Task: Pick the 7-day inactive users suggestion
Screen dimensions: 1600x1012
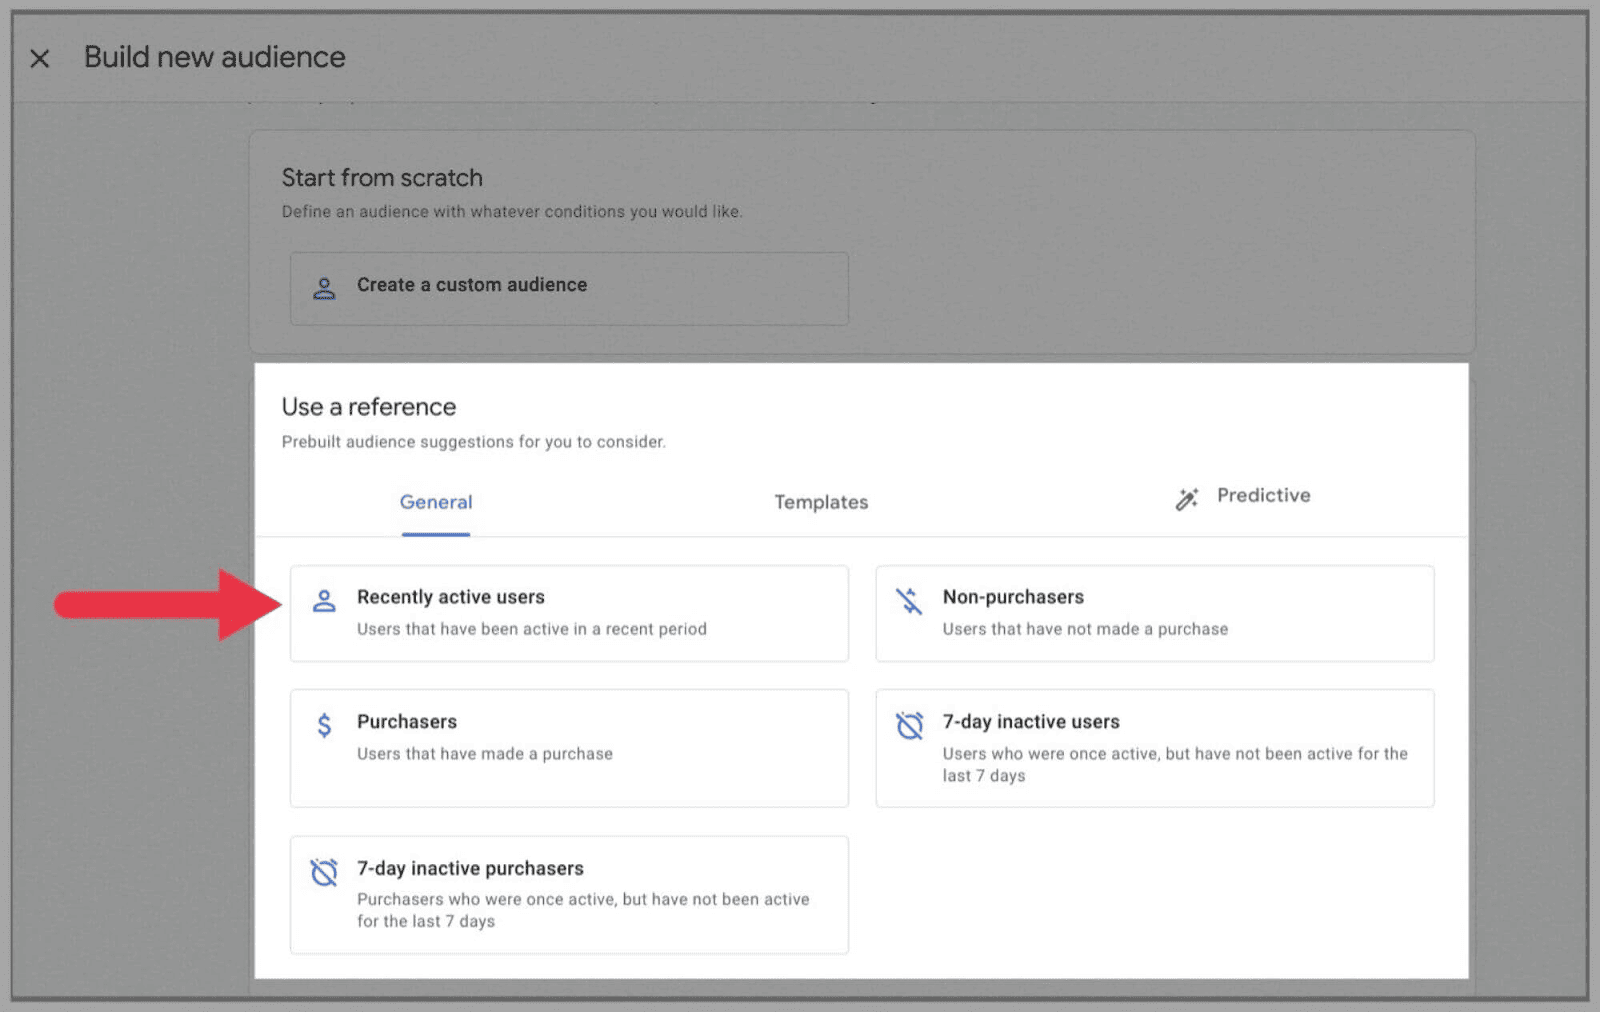Action: [x=1154, y=747]
